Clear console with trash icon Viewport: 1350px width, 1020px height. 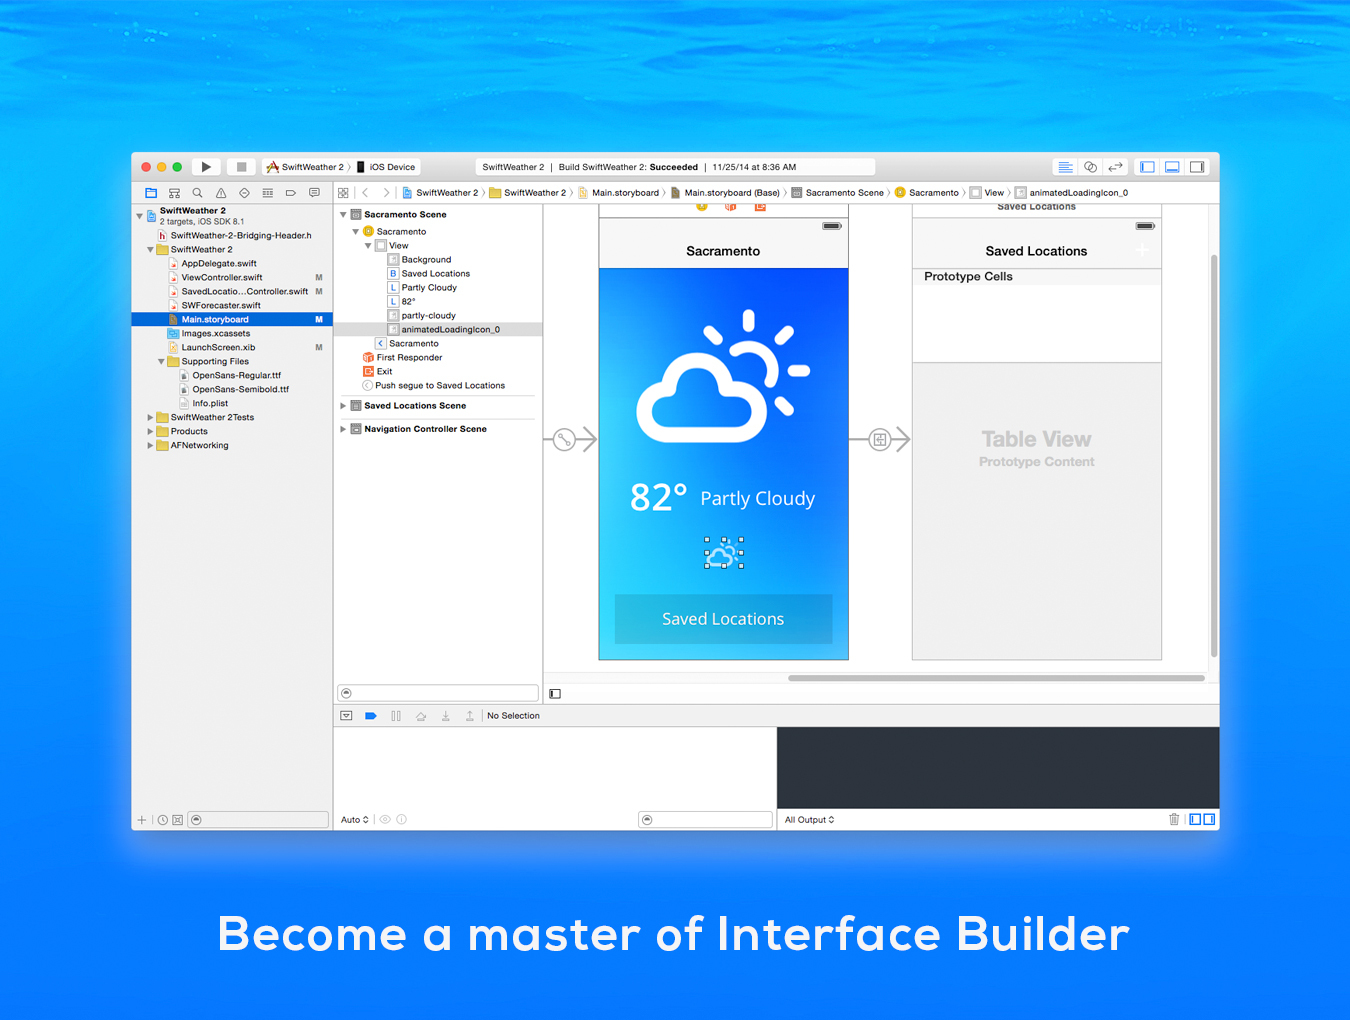point(1174,819)
